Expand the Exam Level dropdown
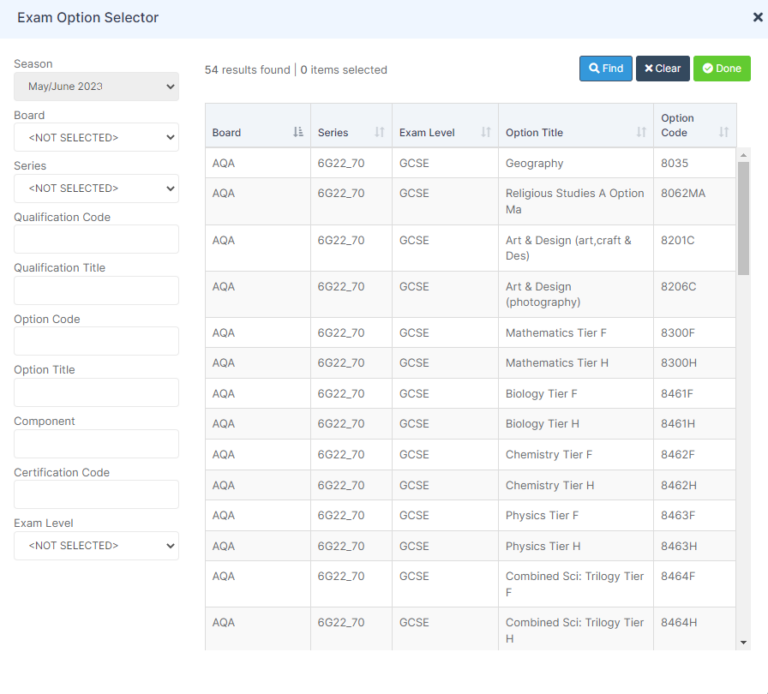 point(96,546)
